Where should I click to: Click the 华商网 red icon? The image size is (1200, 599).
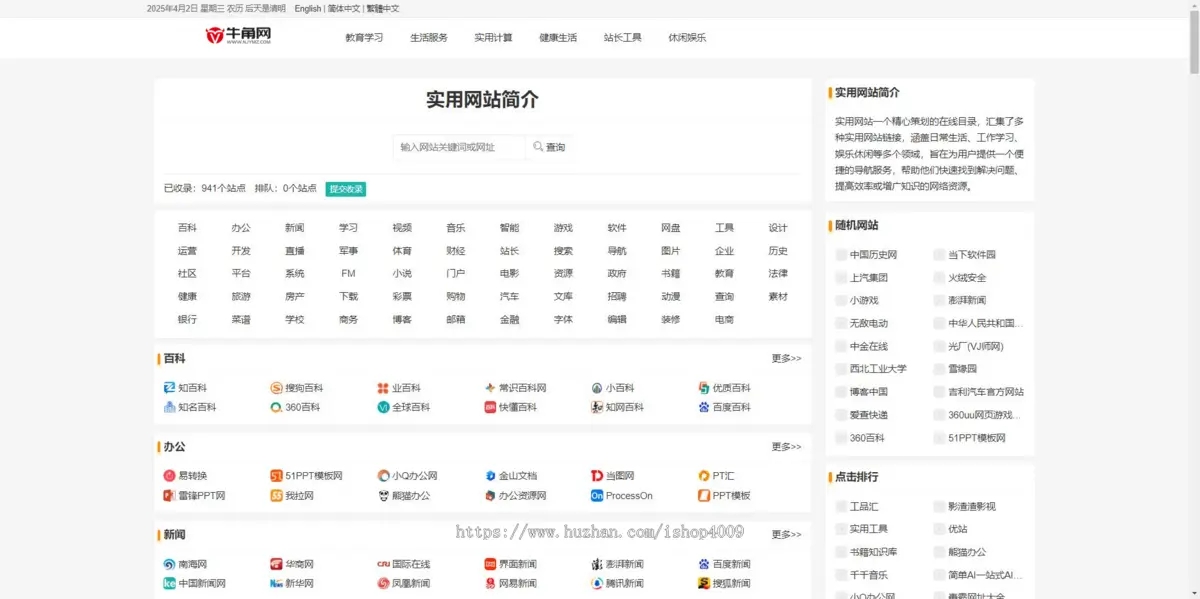coord(276,564)
